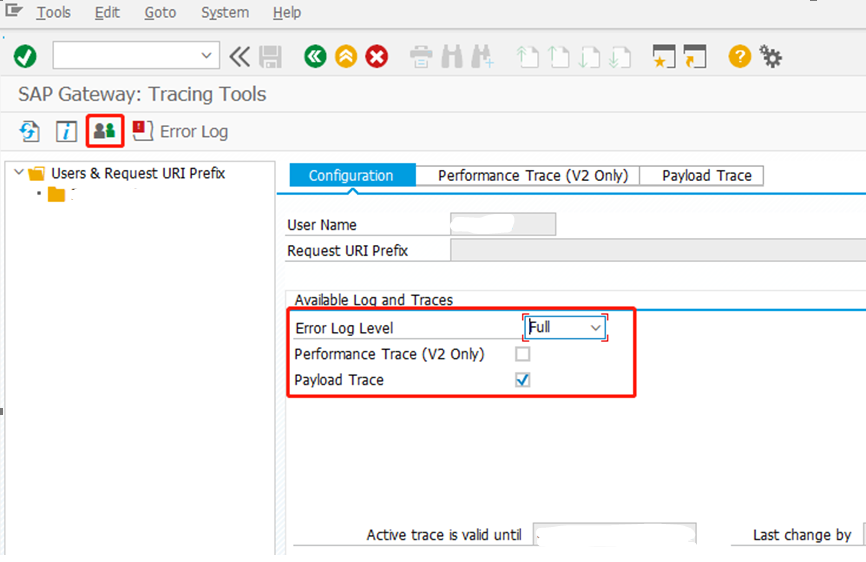The image size is (866, 562).
Task: Open the Tools menu
Action: [x=54, y=12]
